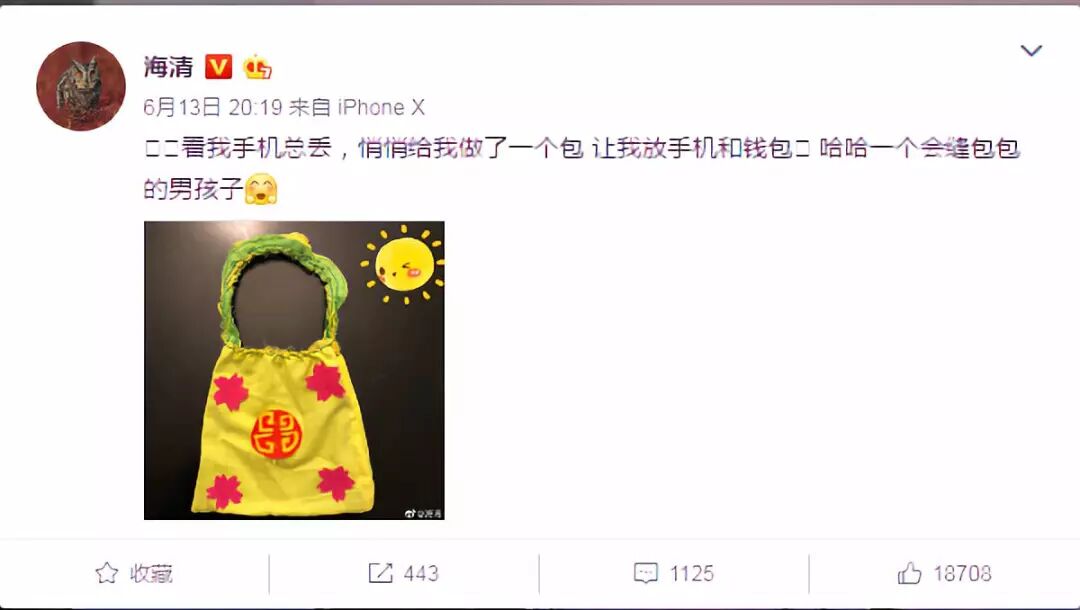Click the 18708 likes count
This screenshot has height=610, width=1080.
[x=962, y=573]
